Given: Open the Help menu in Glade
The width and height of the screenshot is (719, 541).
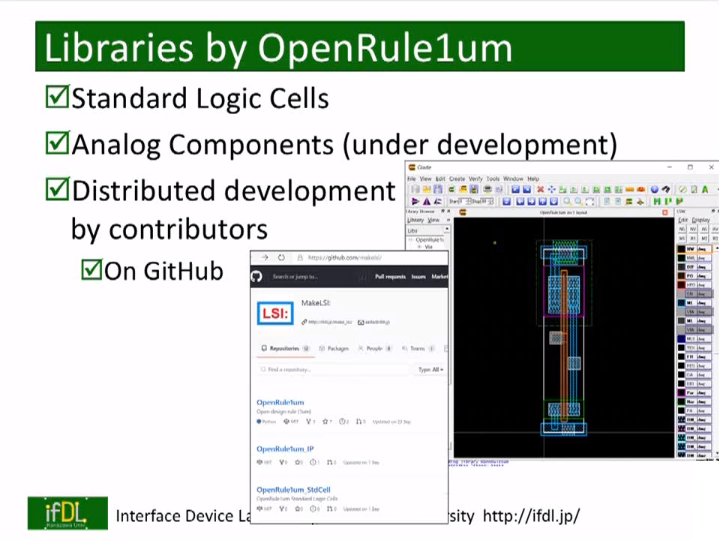Looking at the screenshot, I should [x=533, y=178].
